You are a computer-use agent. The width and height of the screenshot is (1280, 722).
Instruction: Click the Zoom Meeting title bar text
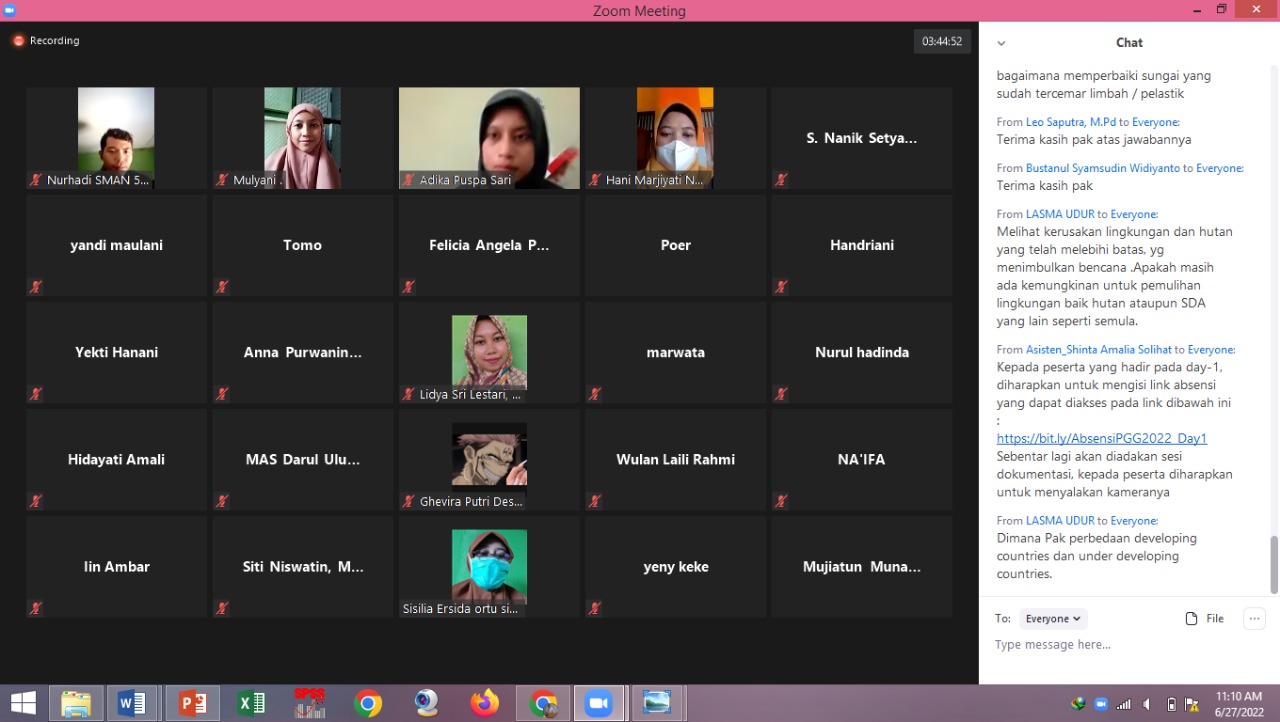pos(639,11)
